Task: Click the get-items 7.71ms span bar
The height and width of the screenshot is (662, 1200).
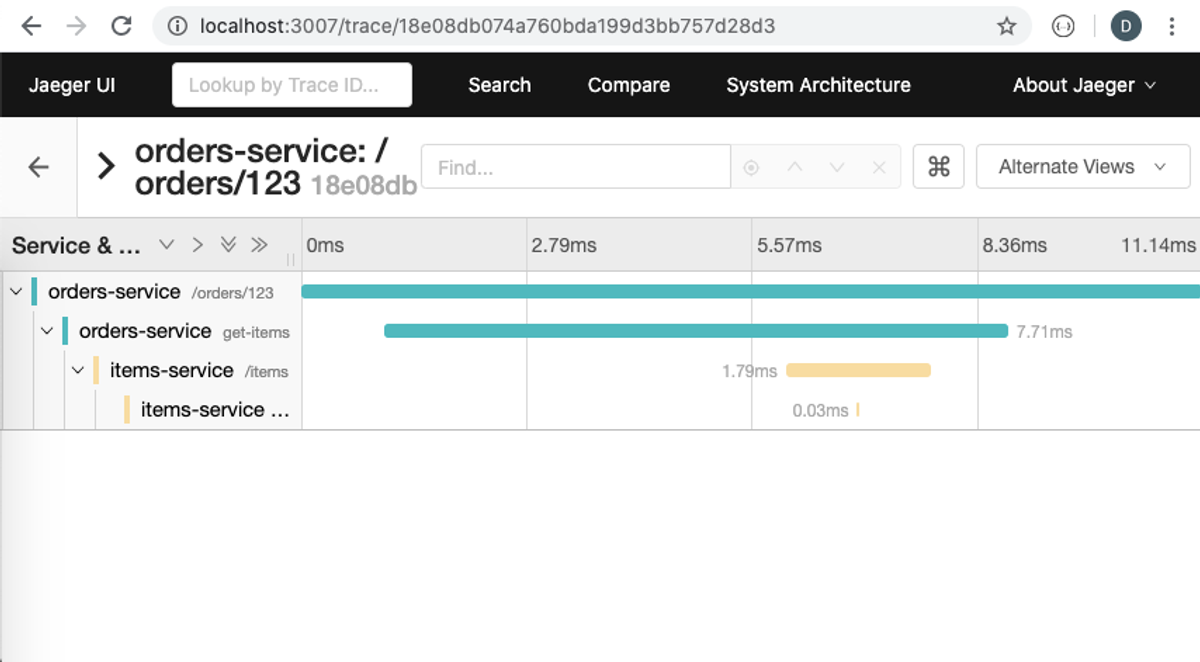Action: point(696,331)
